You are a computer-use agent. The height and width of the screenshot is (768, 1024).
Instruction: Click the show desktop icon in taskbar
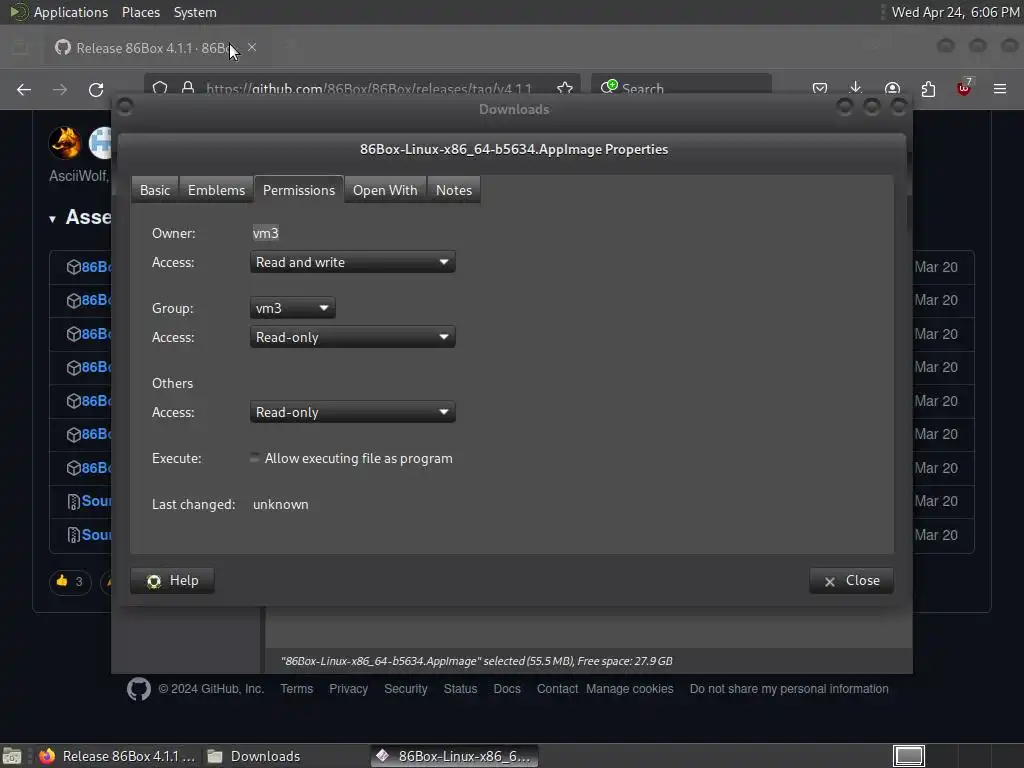point(12,757)
